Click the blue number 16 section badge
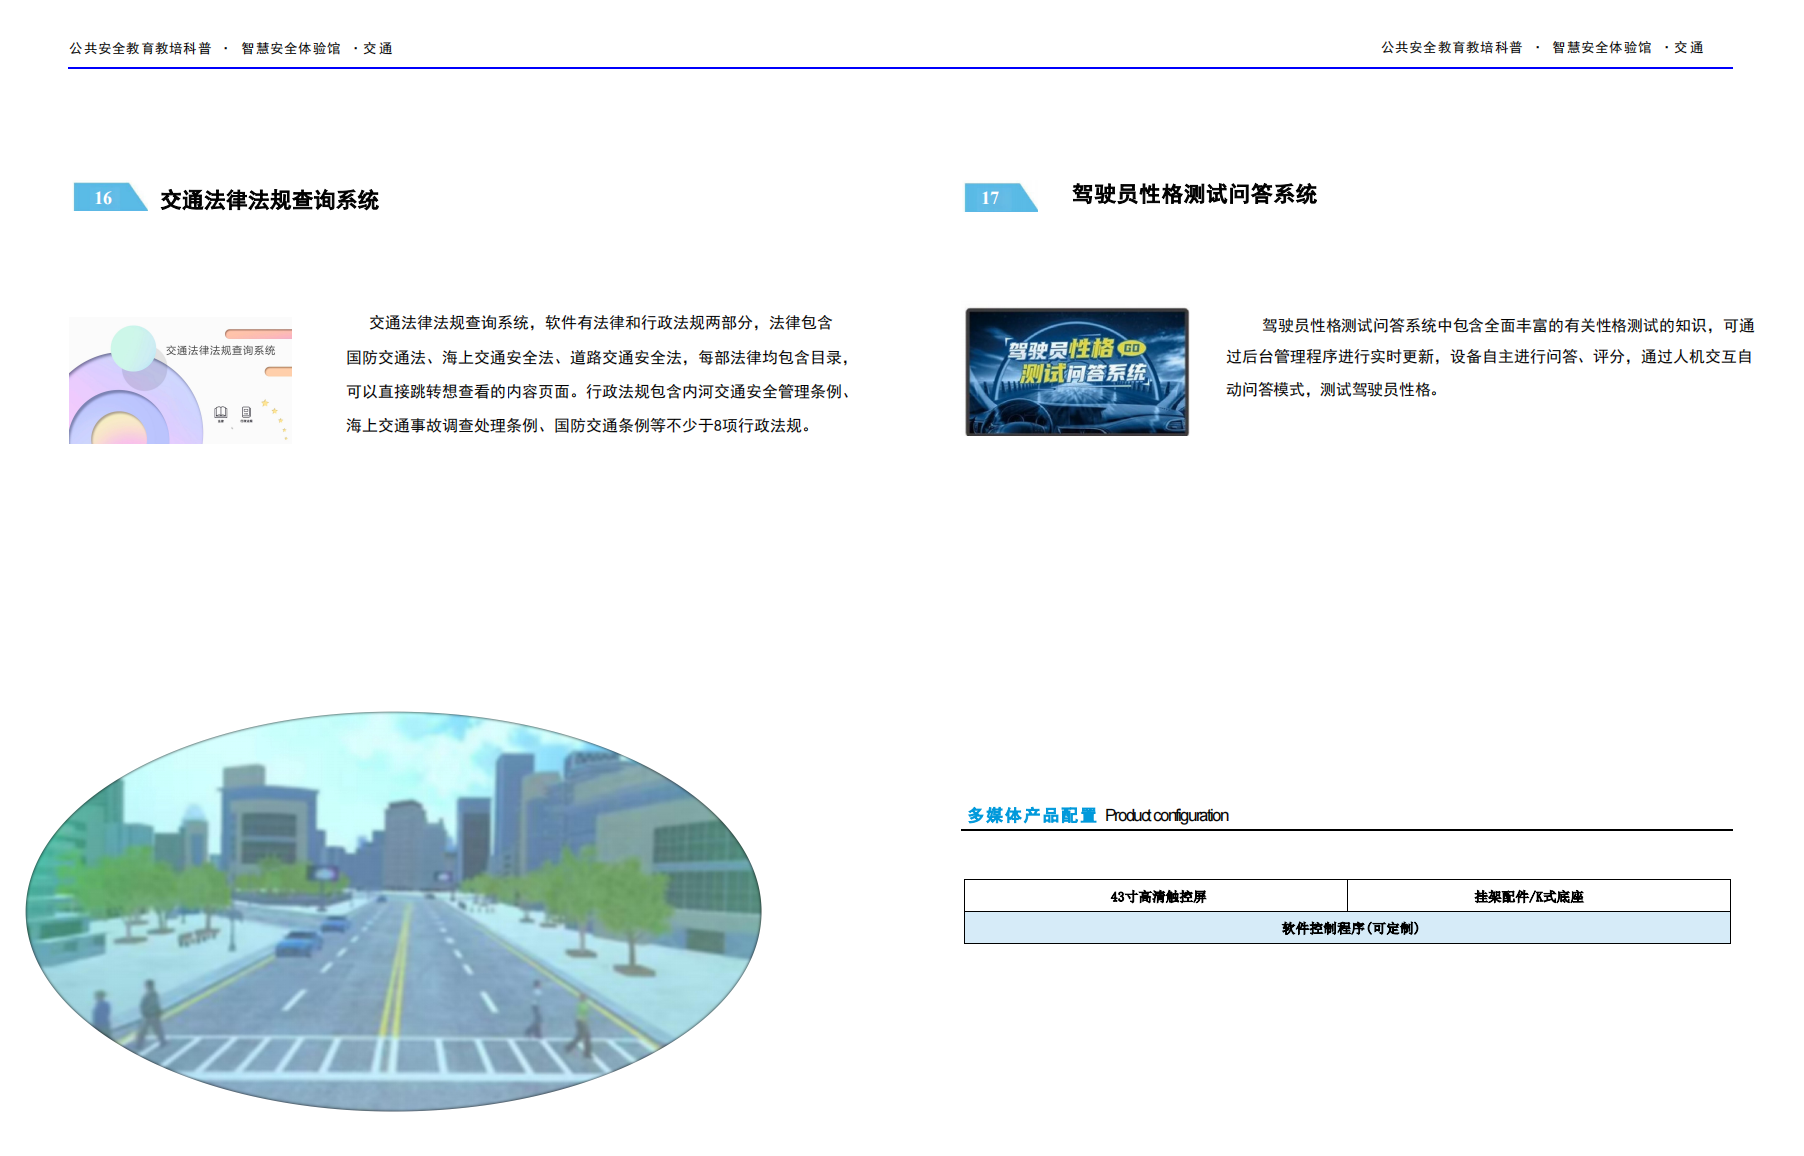The width and height of the screenshot is (1804, 1156). (106, 198)
